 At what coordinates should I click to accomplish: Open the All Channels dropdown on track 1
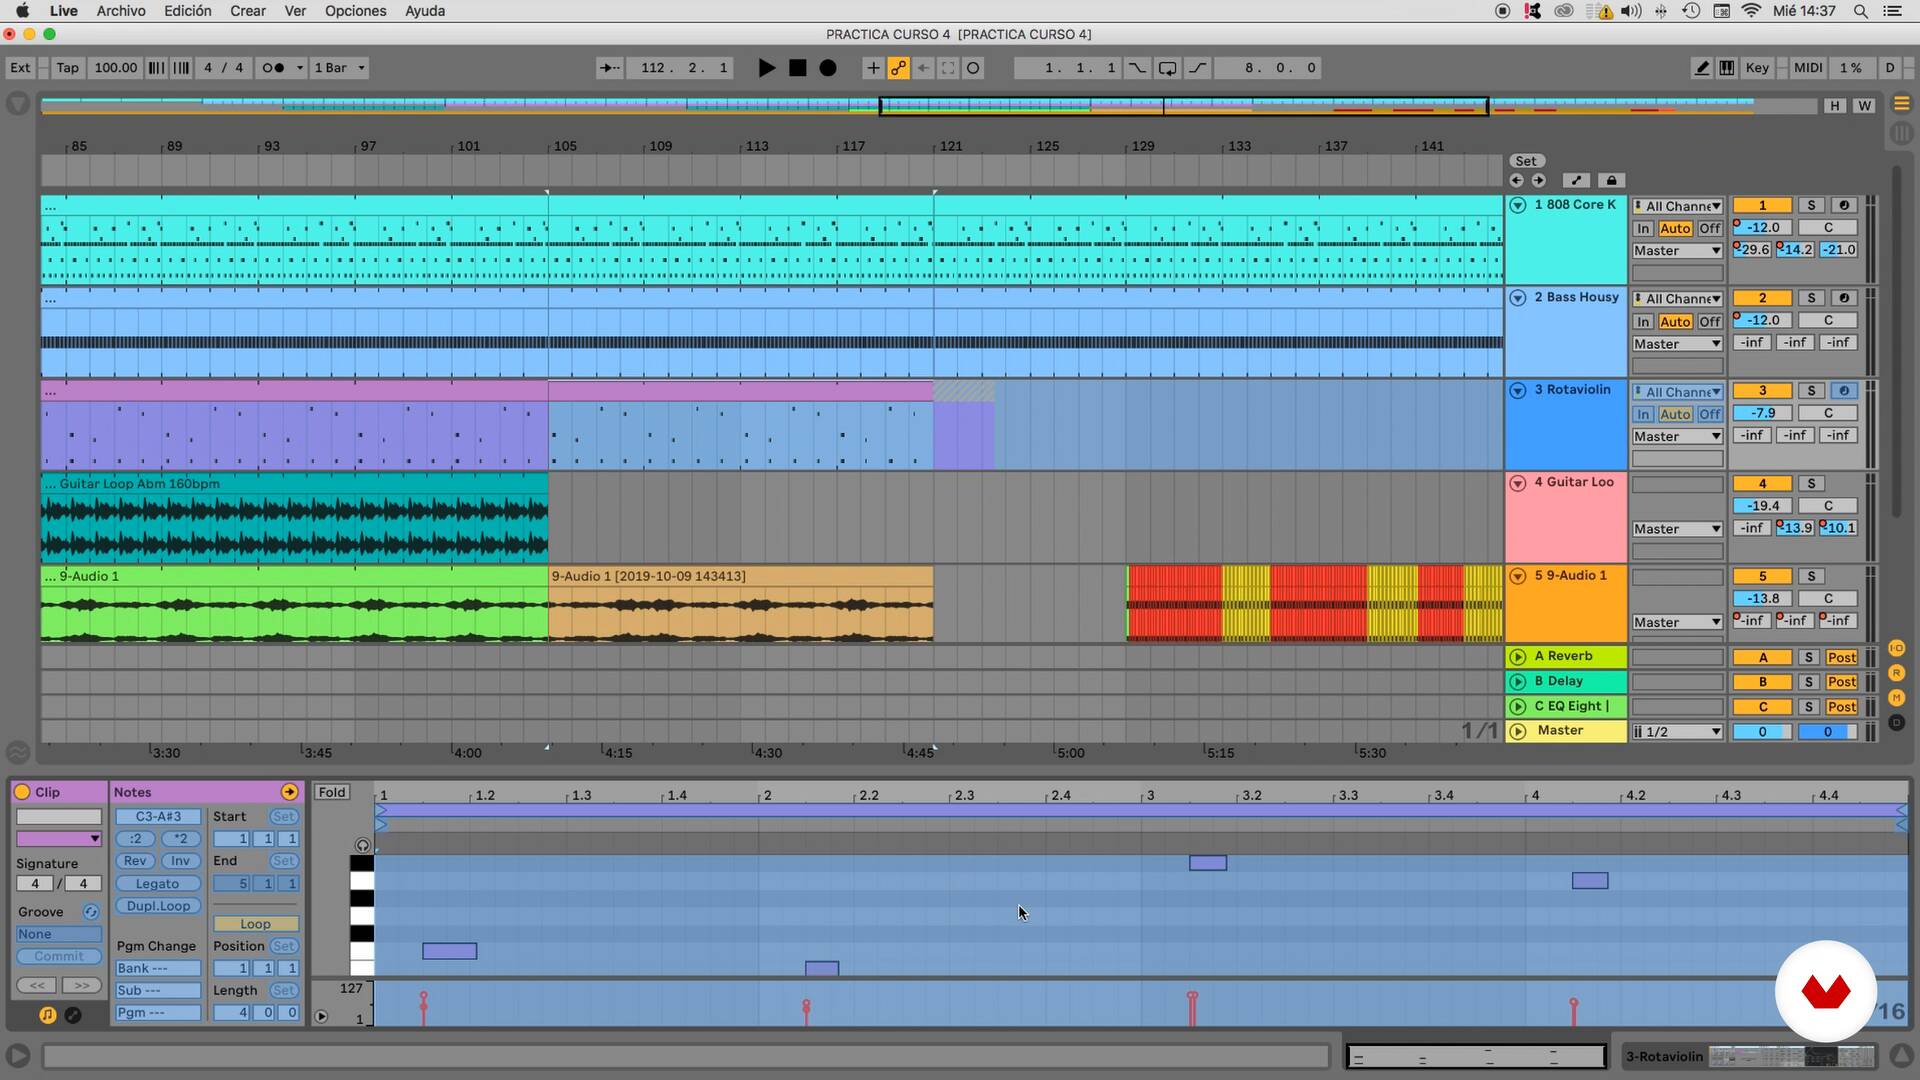pyautogui.click(x=1677, y=204)
